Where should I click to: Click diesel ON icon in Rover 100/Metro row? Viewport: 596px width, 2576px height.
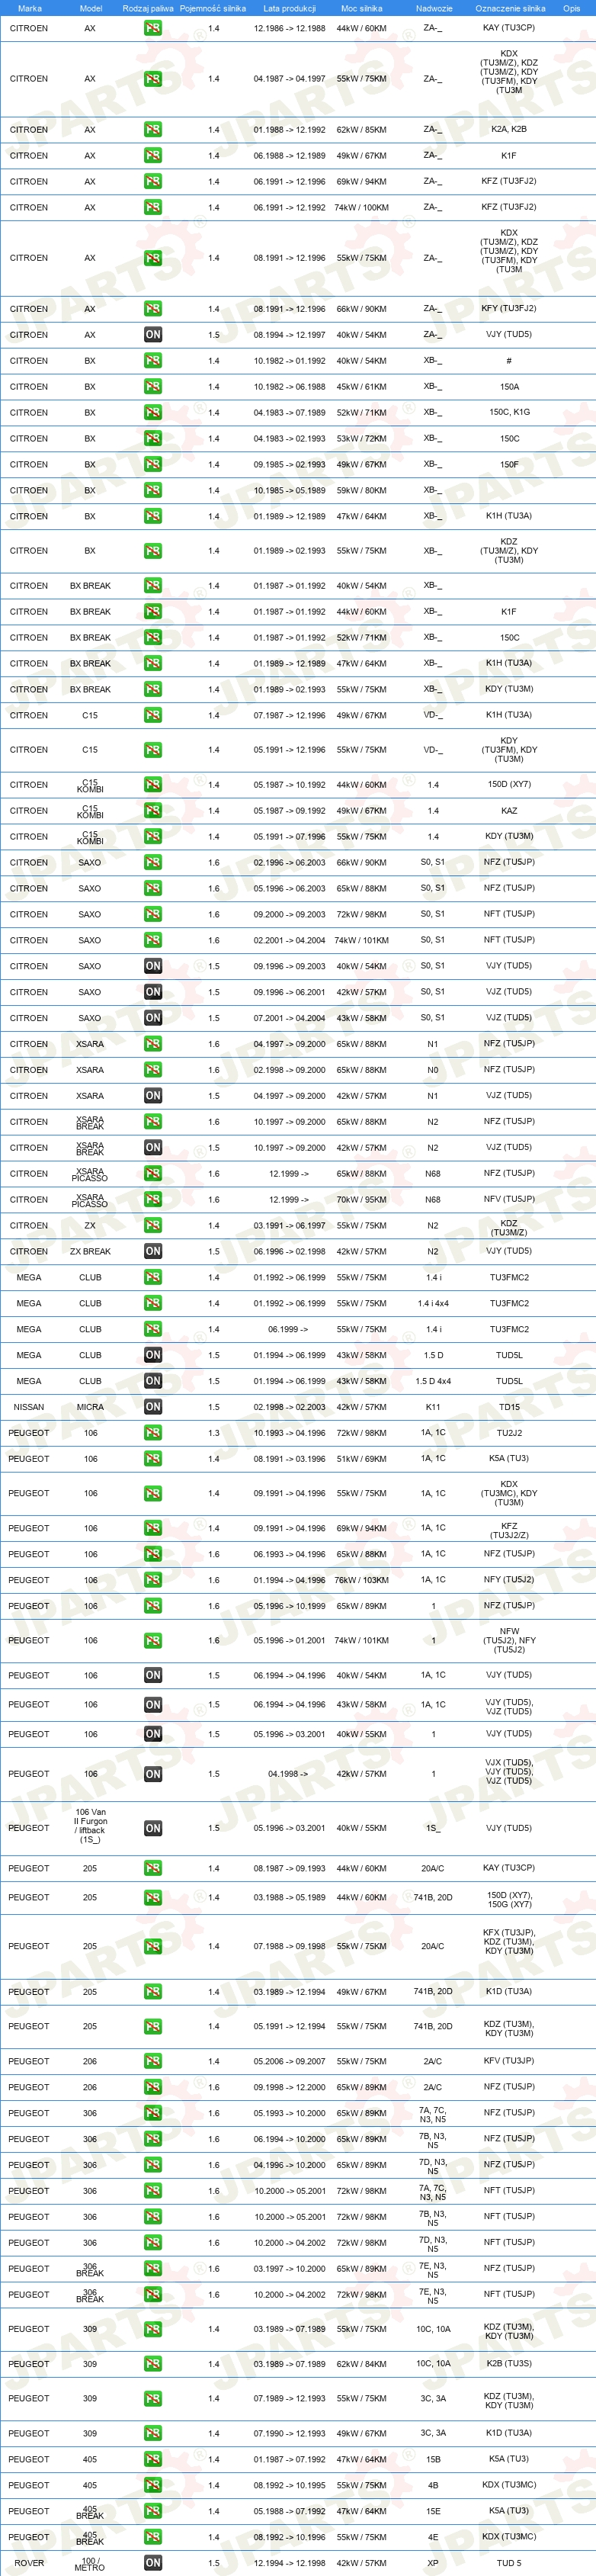coord(153,2563)
